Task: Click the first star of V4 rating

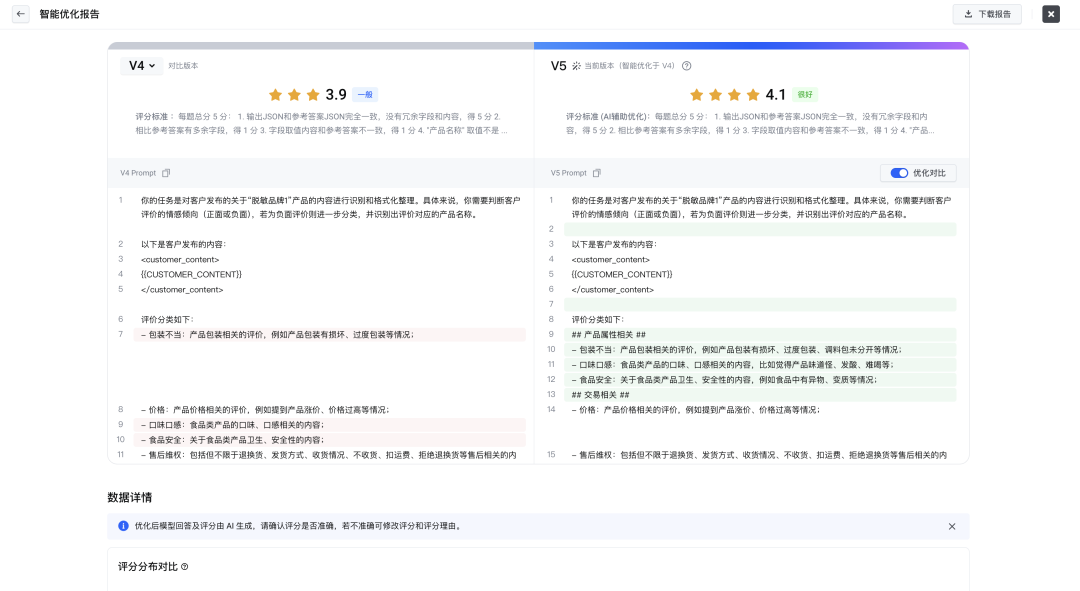Action: [x=276, y=94]
